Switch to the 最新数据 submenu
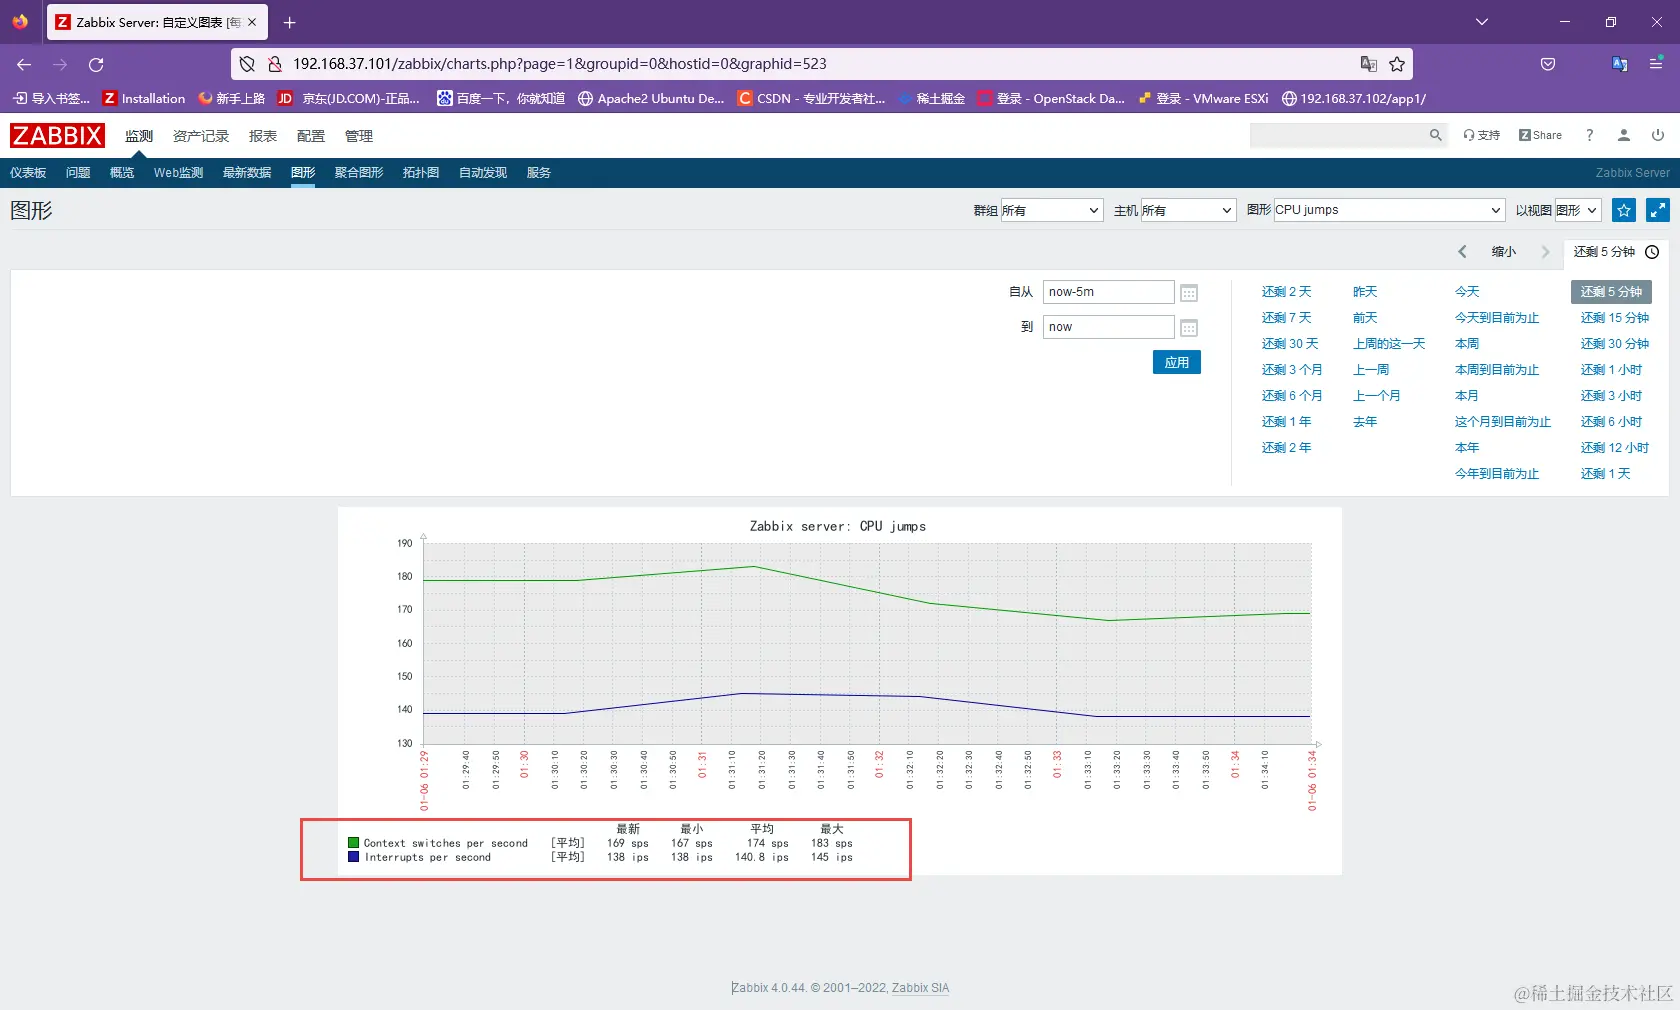The width and height of the screenshot is (1680, 1010). coord(247,173)
